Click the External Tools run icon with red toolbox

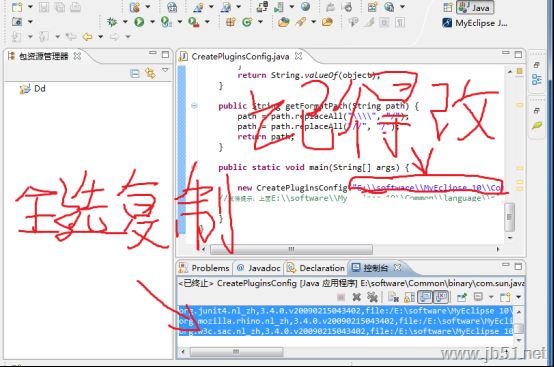[194, 22]
